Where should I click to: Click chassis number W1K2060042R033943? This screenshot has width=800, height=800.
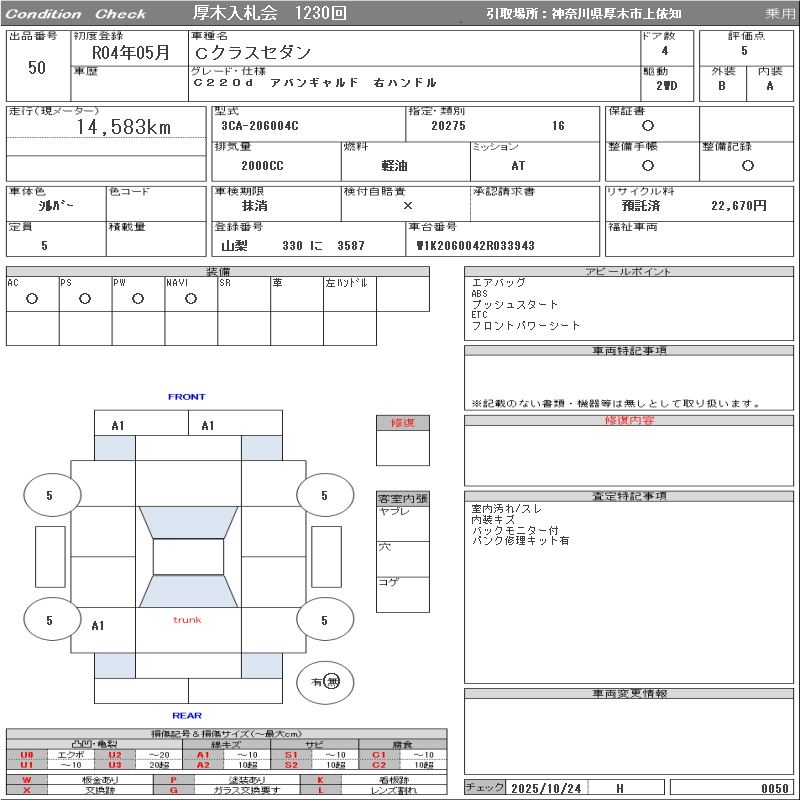click(x=475, y=245)
